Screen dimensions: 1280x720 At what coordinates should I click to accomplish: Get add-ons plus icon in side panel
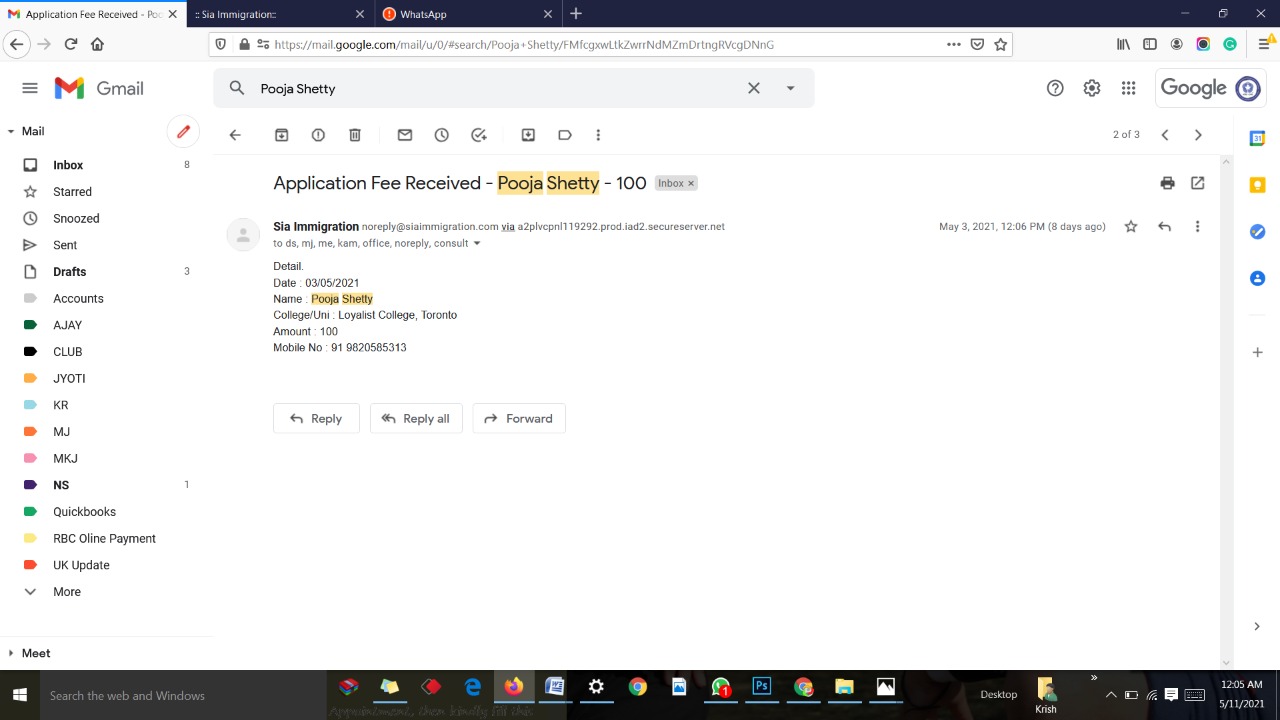1258,352
